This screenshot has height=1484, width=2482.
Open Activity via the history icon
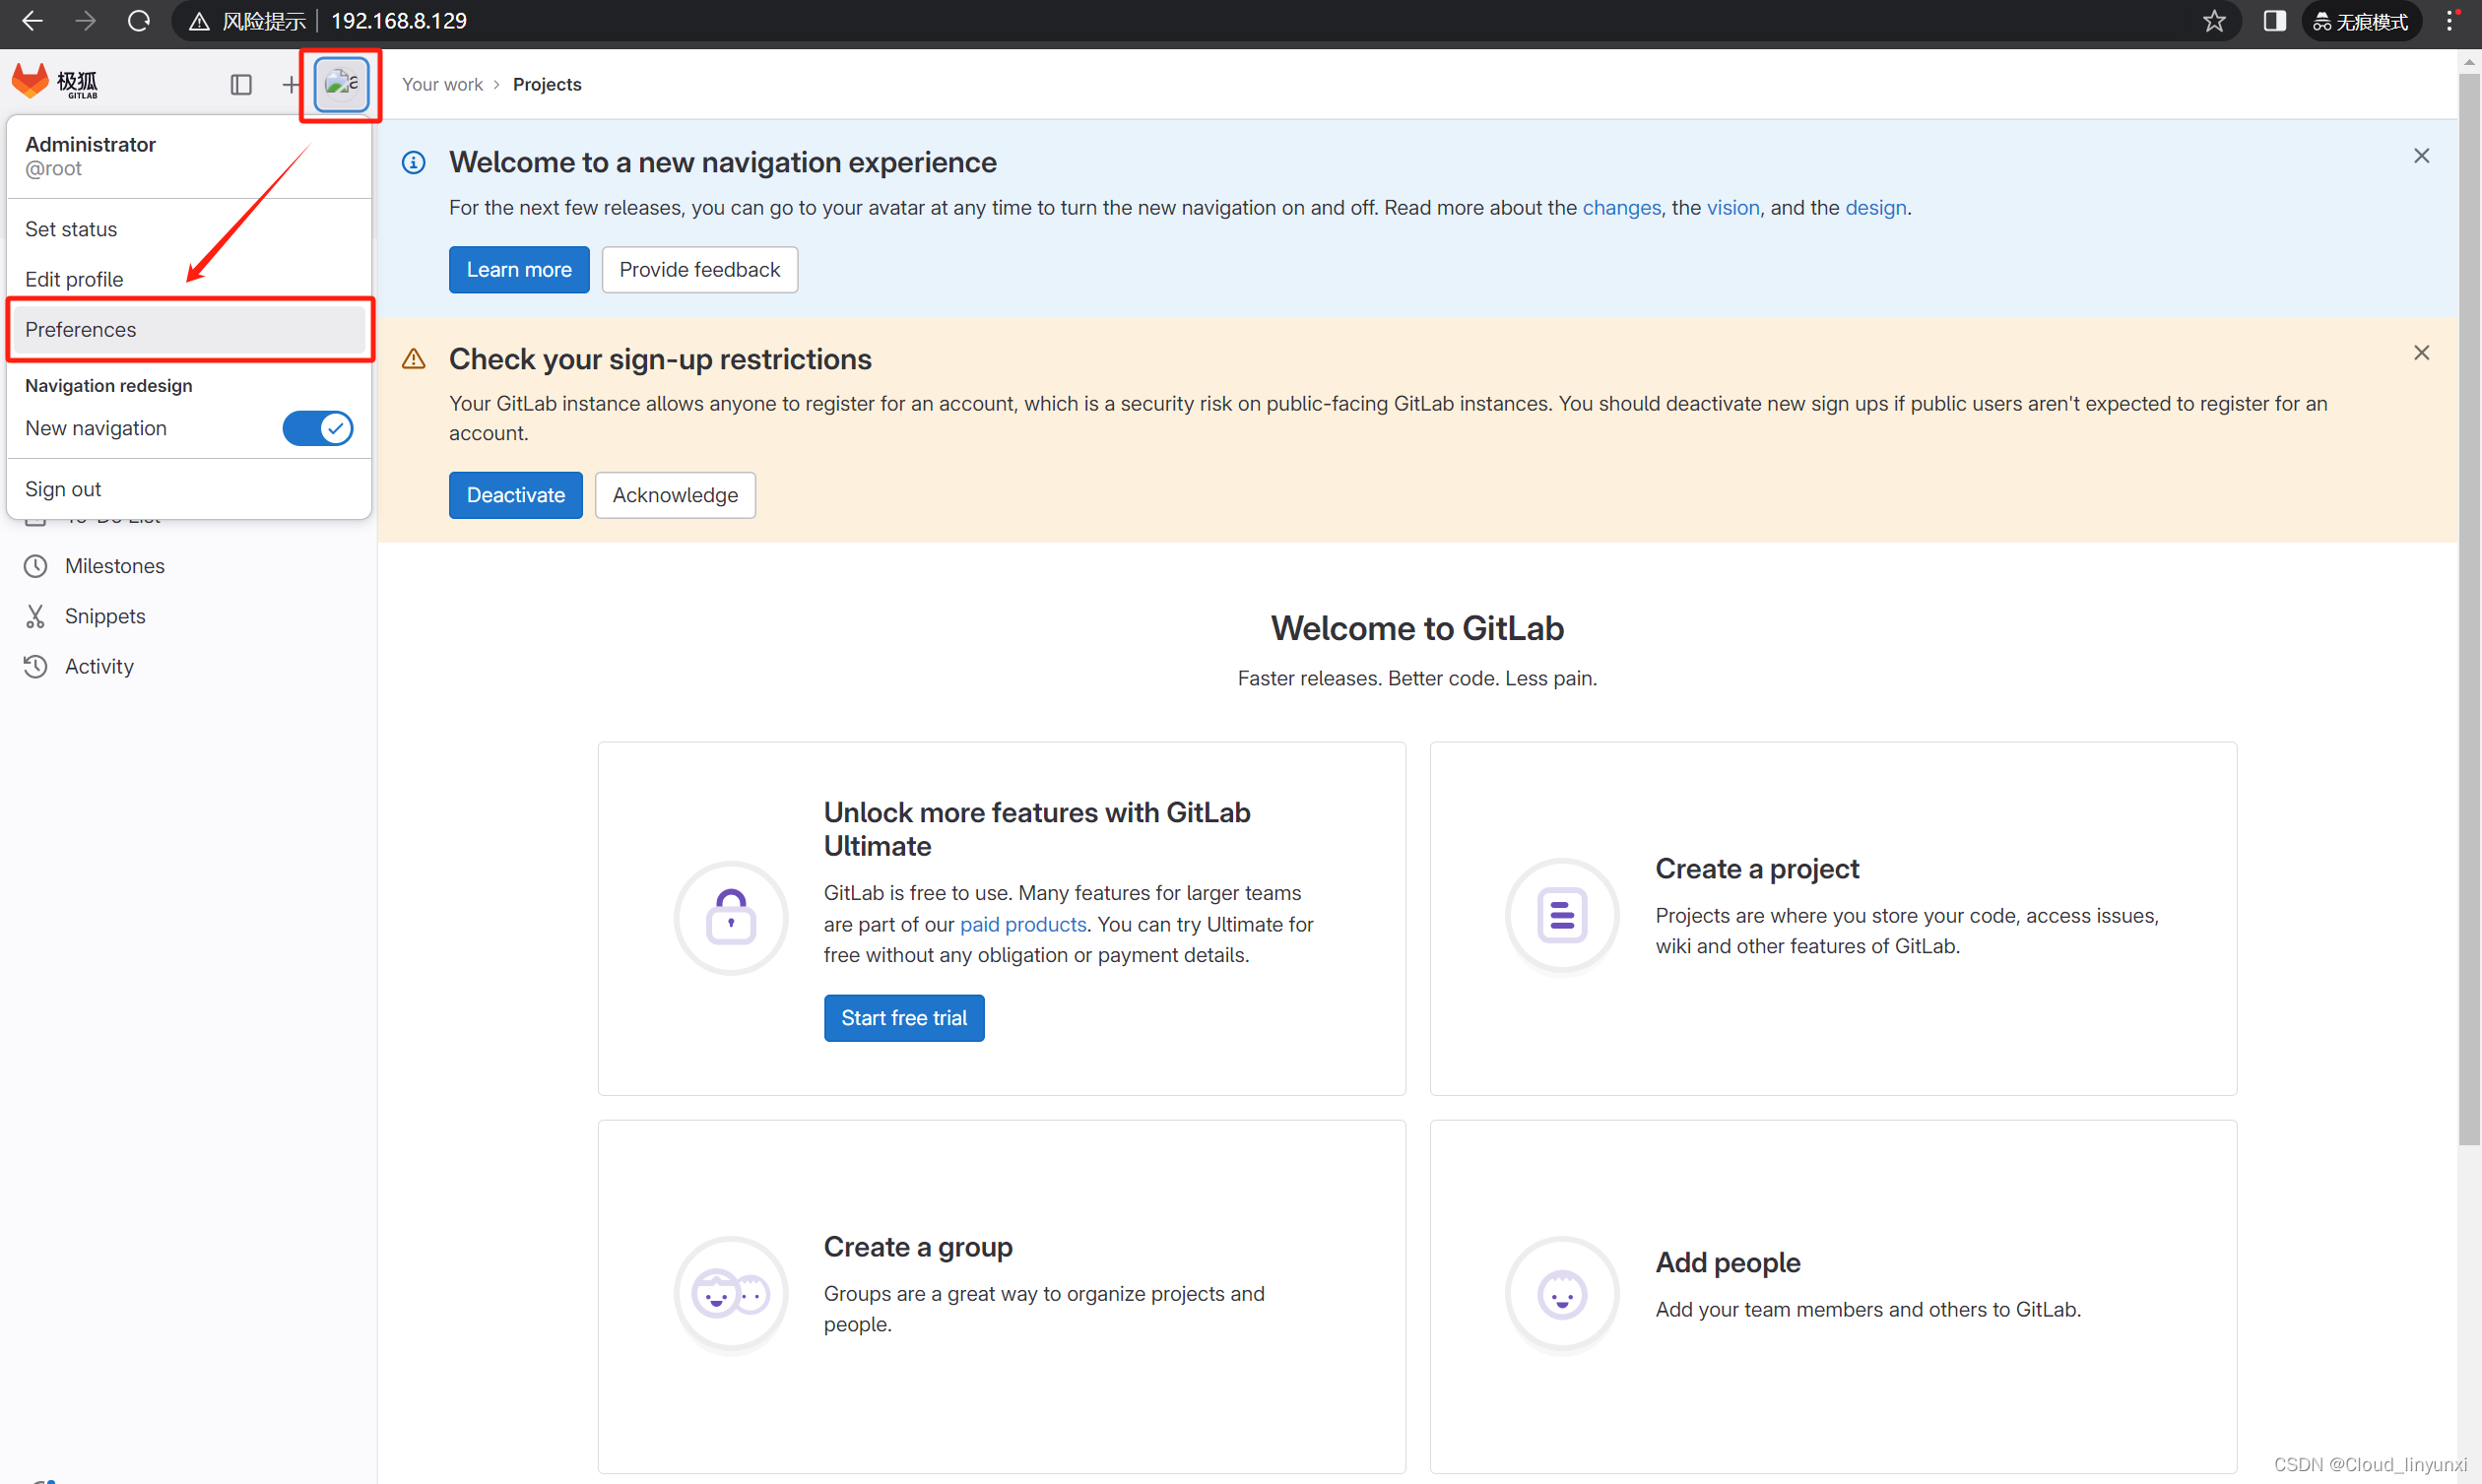(36, 666)
